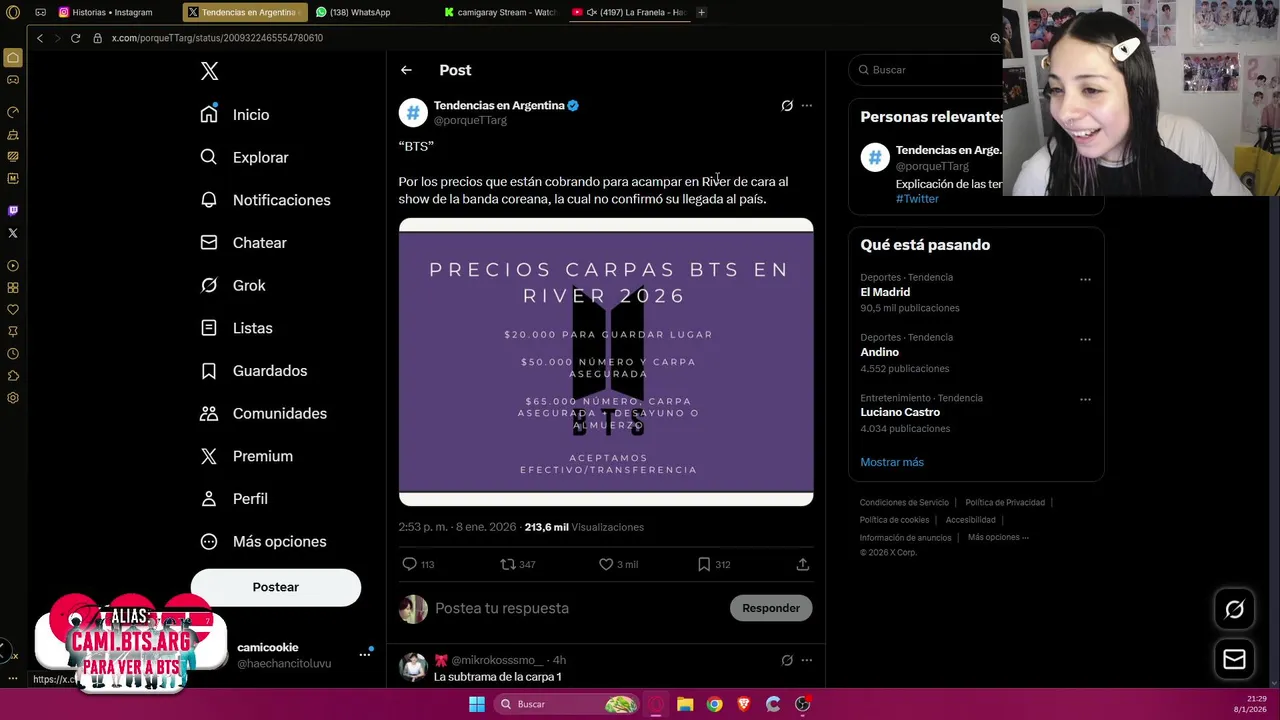Open Grok in the sidebar
Screen dimensions: 1280x720
pos(233,285)
